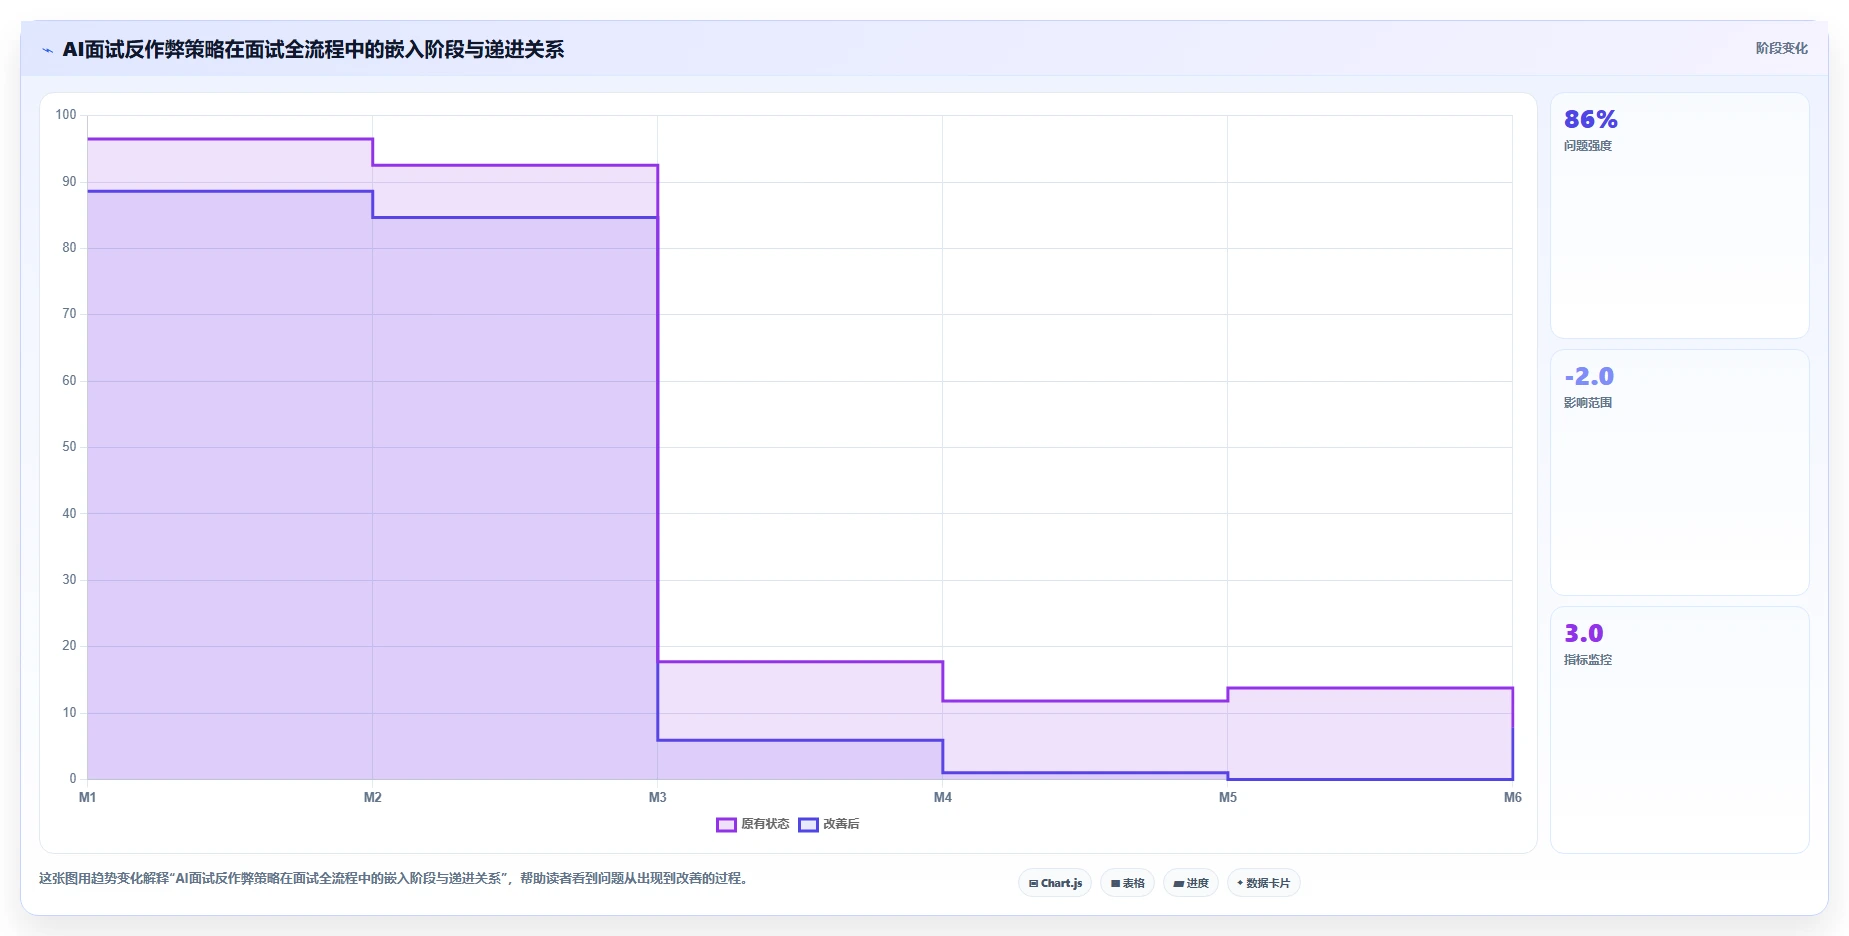1849x936 pixels.
Task: Click the M1 axis label
Action: pyautogui.click(x=87, y=797)
